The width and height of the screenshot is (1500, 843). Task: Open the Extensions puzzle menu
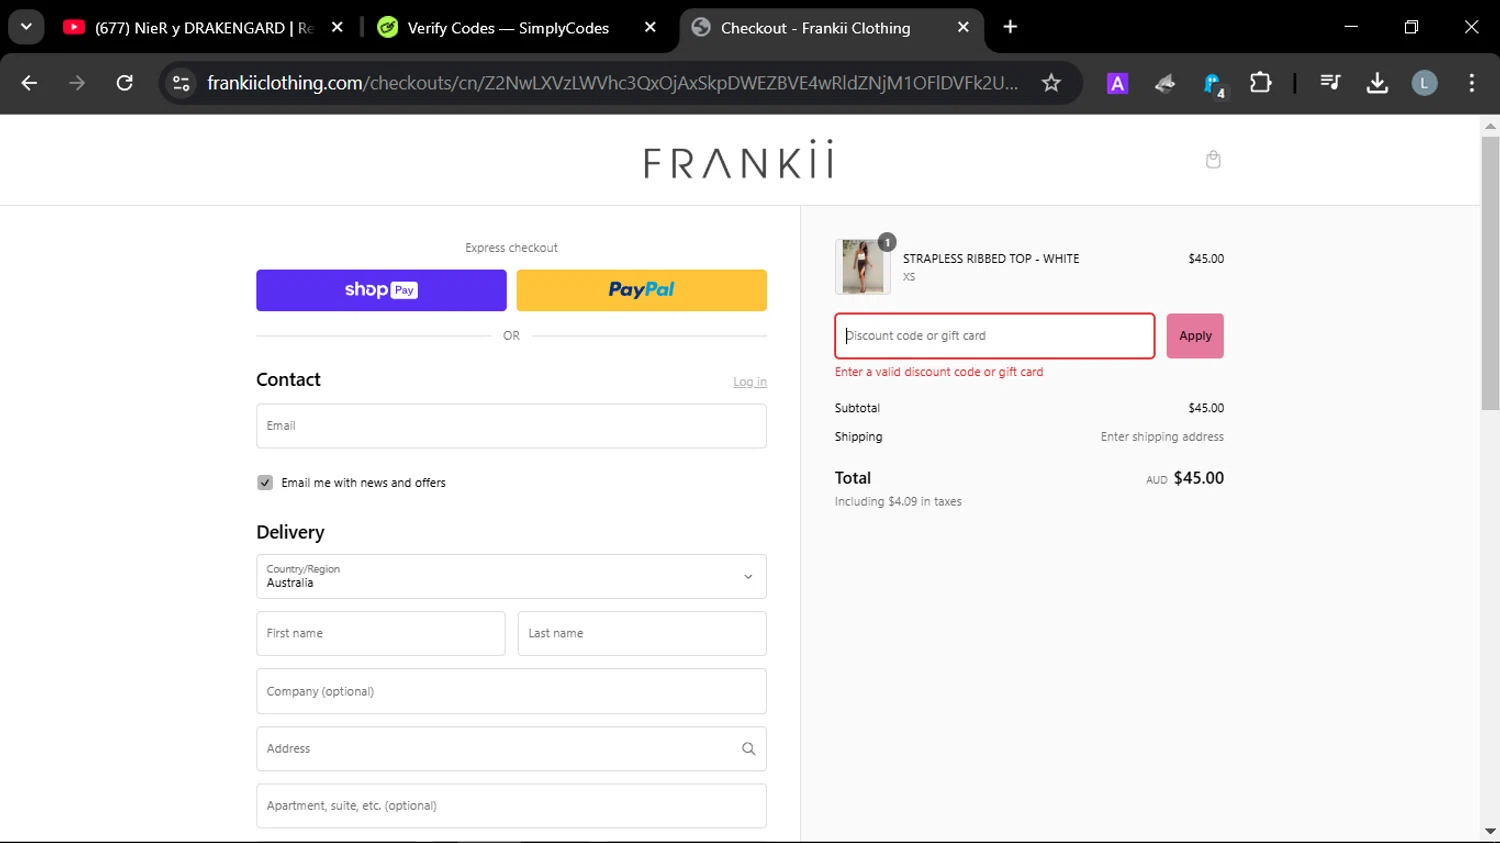point(1261,83)
